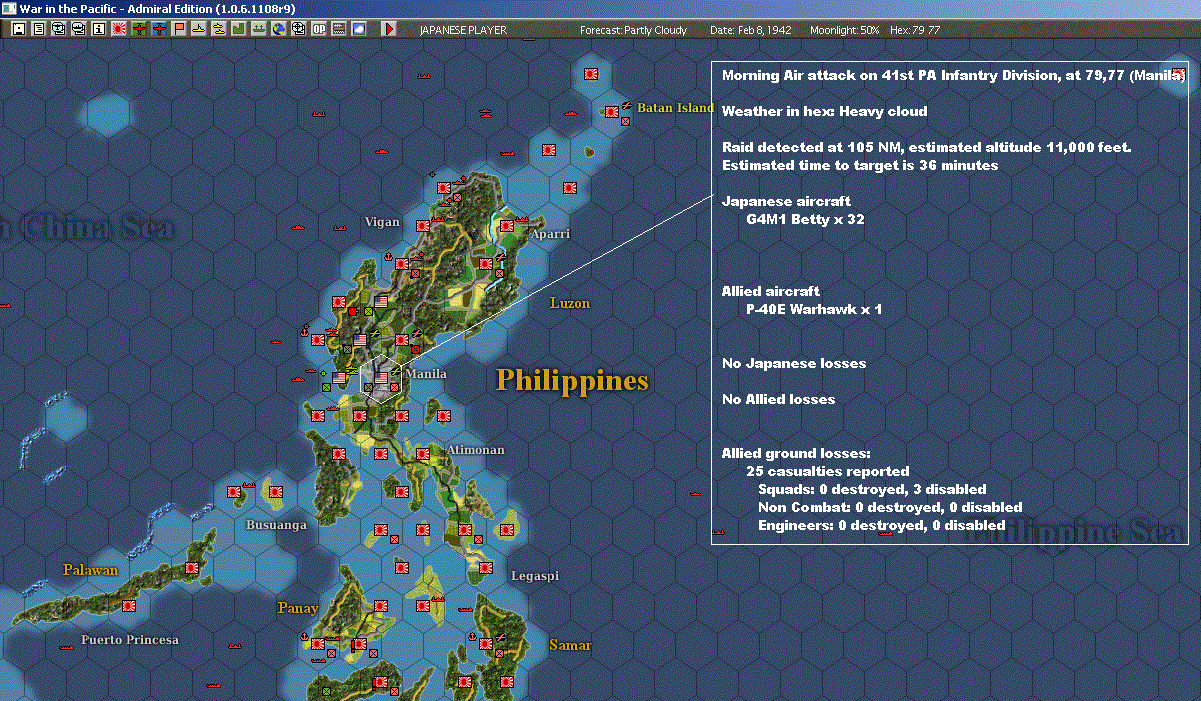Click the Moonlight: 50% status
Image resolution: width=1201 pixels, height=701 pixels.
[x=845, y=30]
